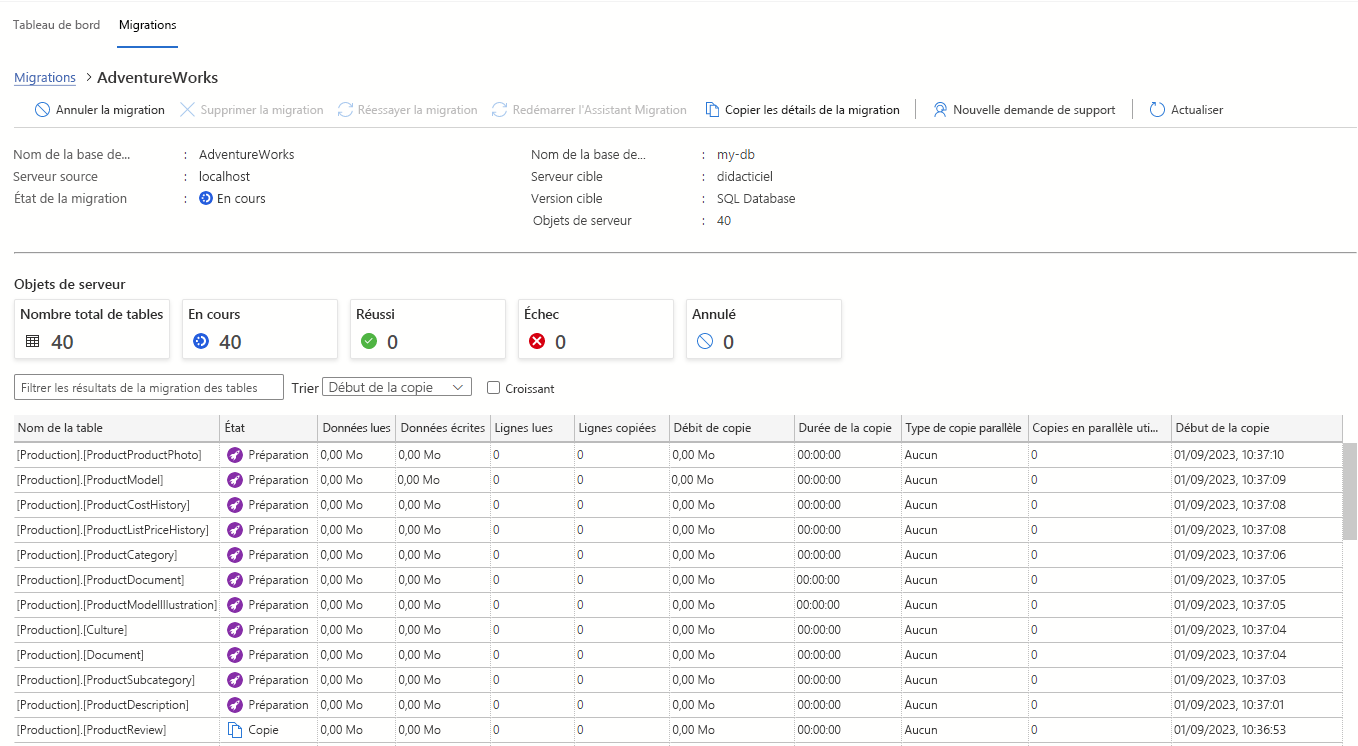Screen dimensions: 1358x746
Task: Click the Supprimer la migration X icon
Action: 187,110
